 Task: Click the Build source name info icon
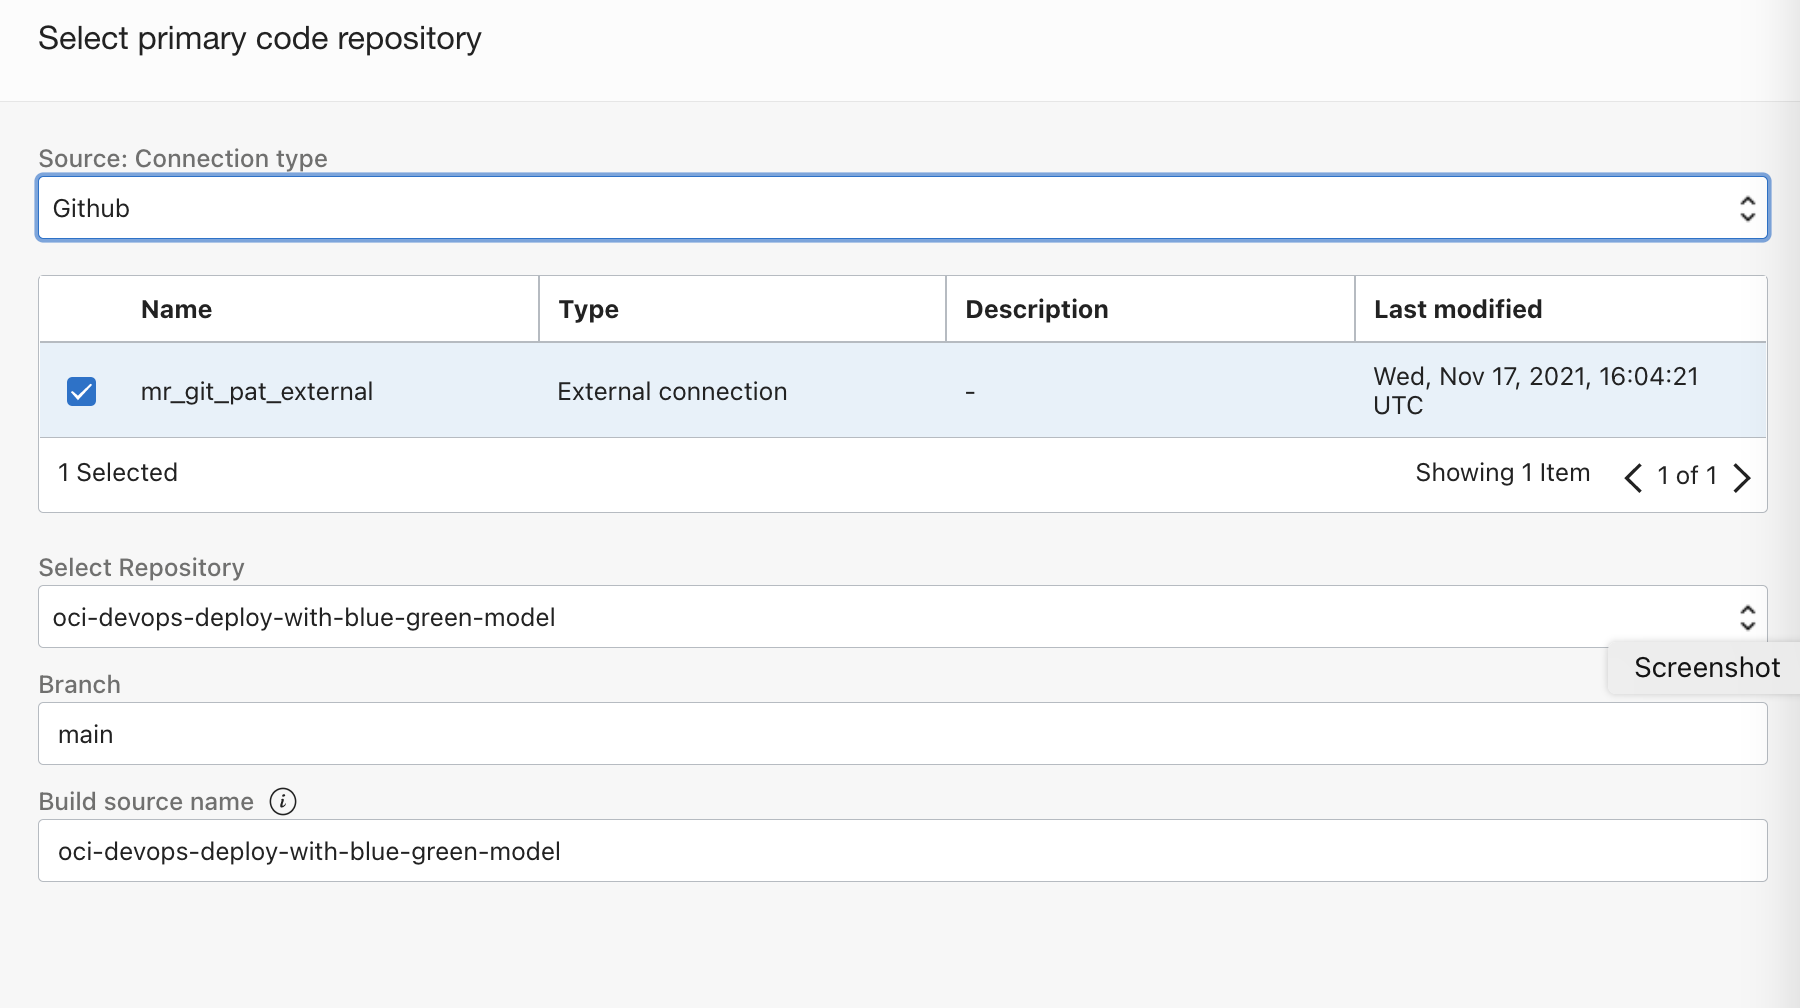point(283,801)
